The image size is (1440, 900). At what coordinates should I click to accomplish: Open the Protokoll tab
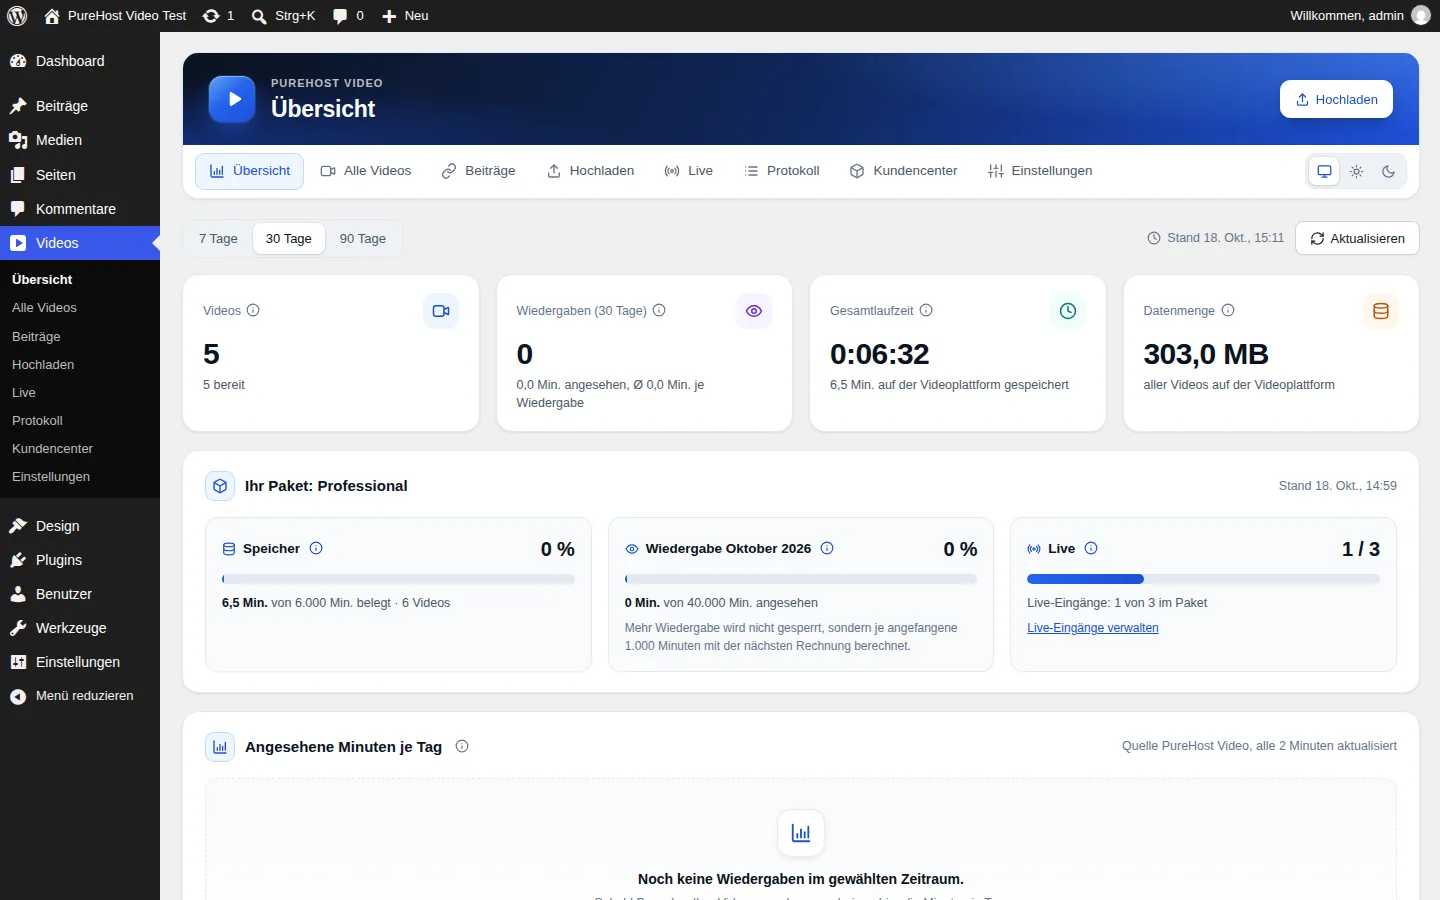coord(782,171)
